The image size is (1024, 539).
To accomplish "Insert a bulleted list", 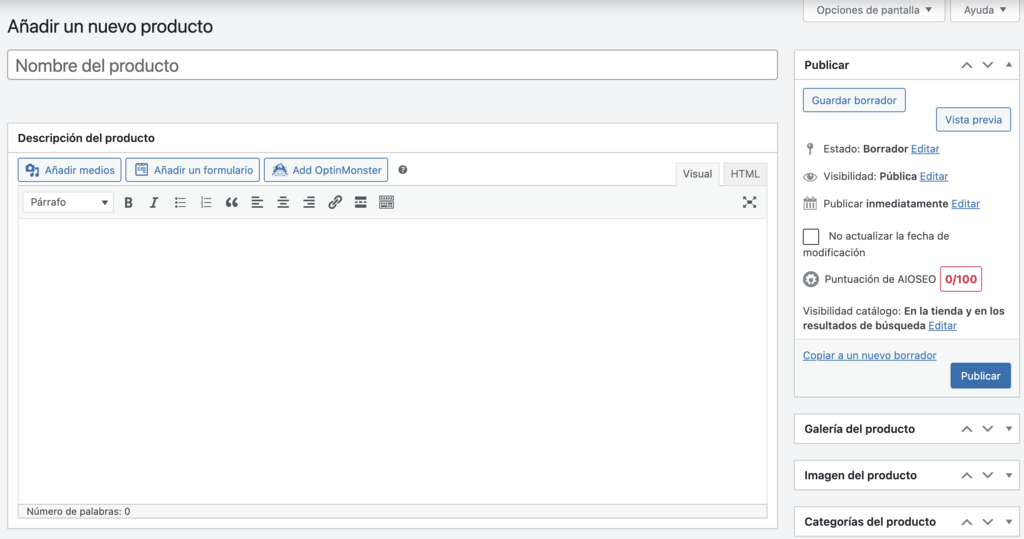I will coord(180,203).
